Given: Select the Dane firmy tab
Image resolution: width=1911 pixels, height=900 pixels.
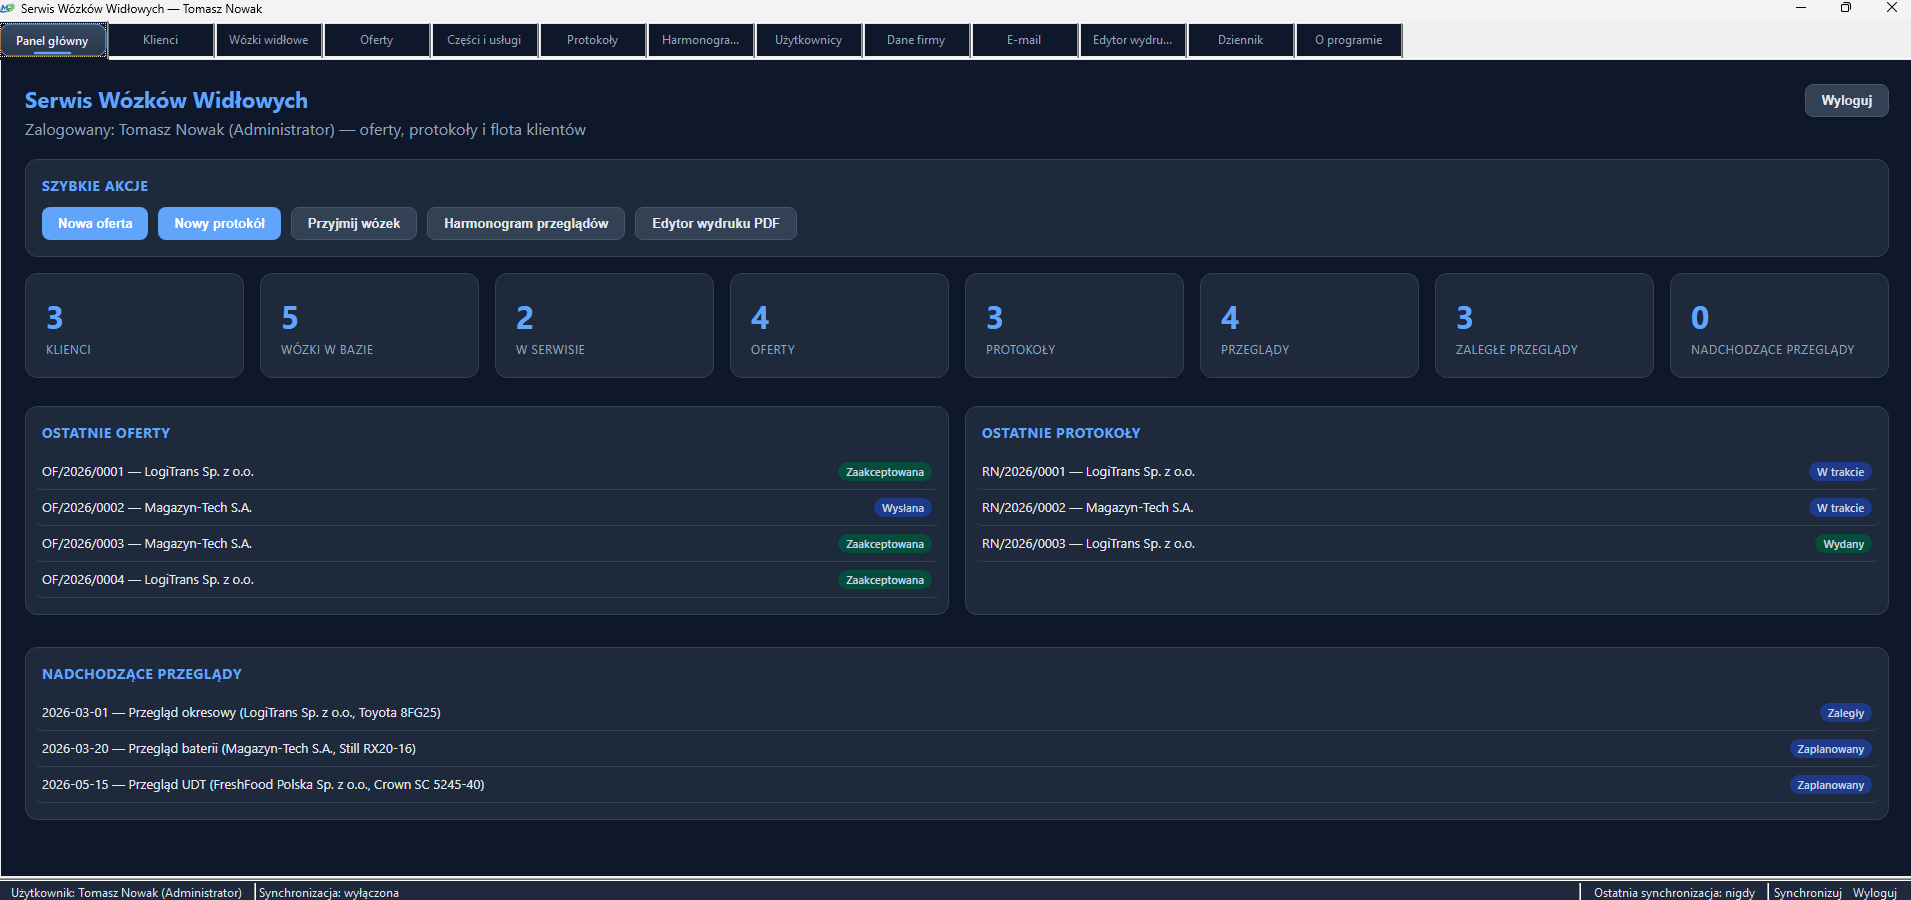Looking at the screenshot, I should point(917,40).
